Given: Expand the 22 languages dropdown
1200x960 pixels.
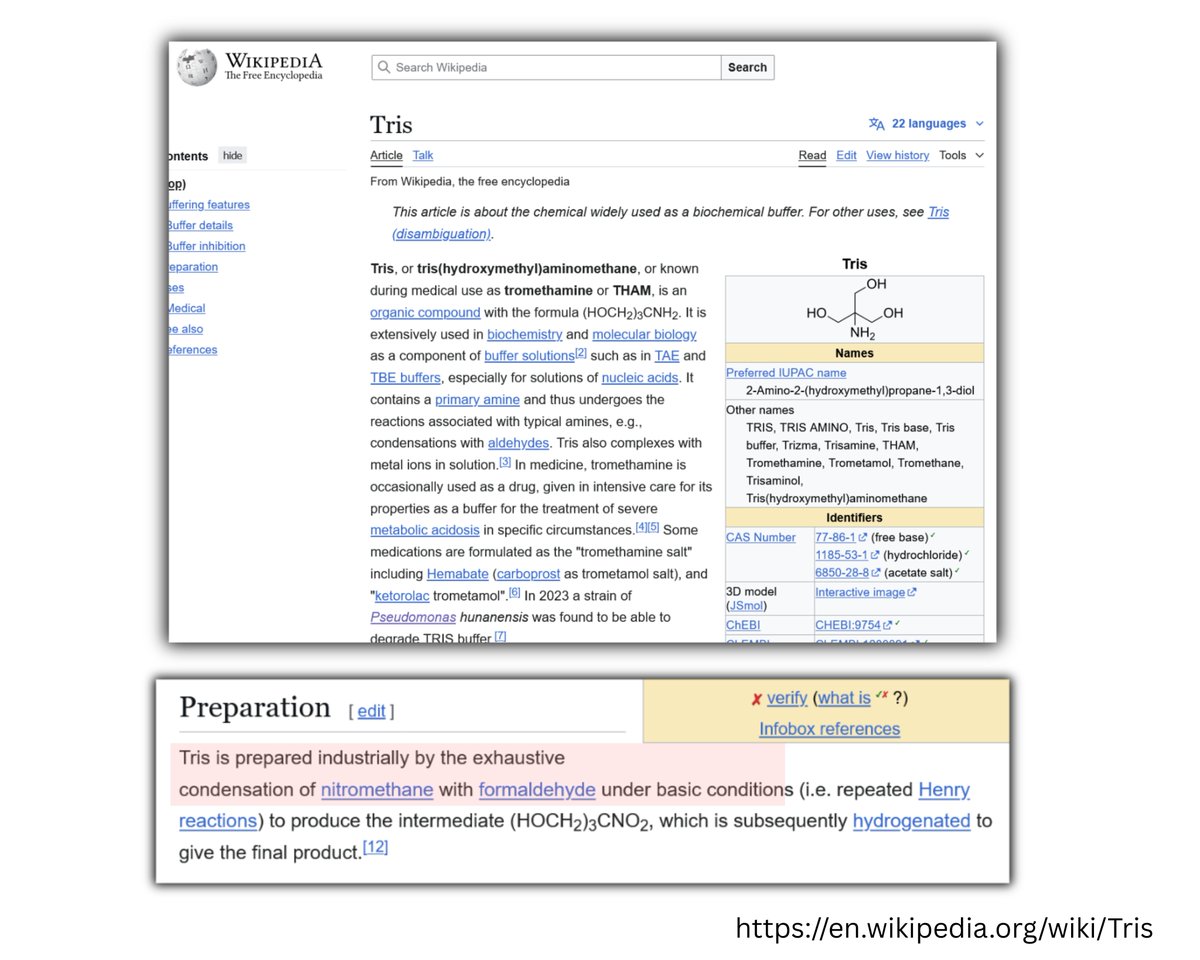Looking at the screenshot, I should click(928, 124).
